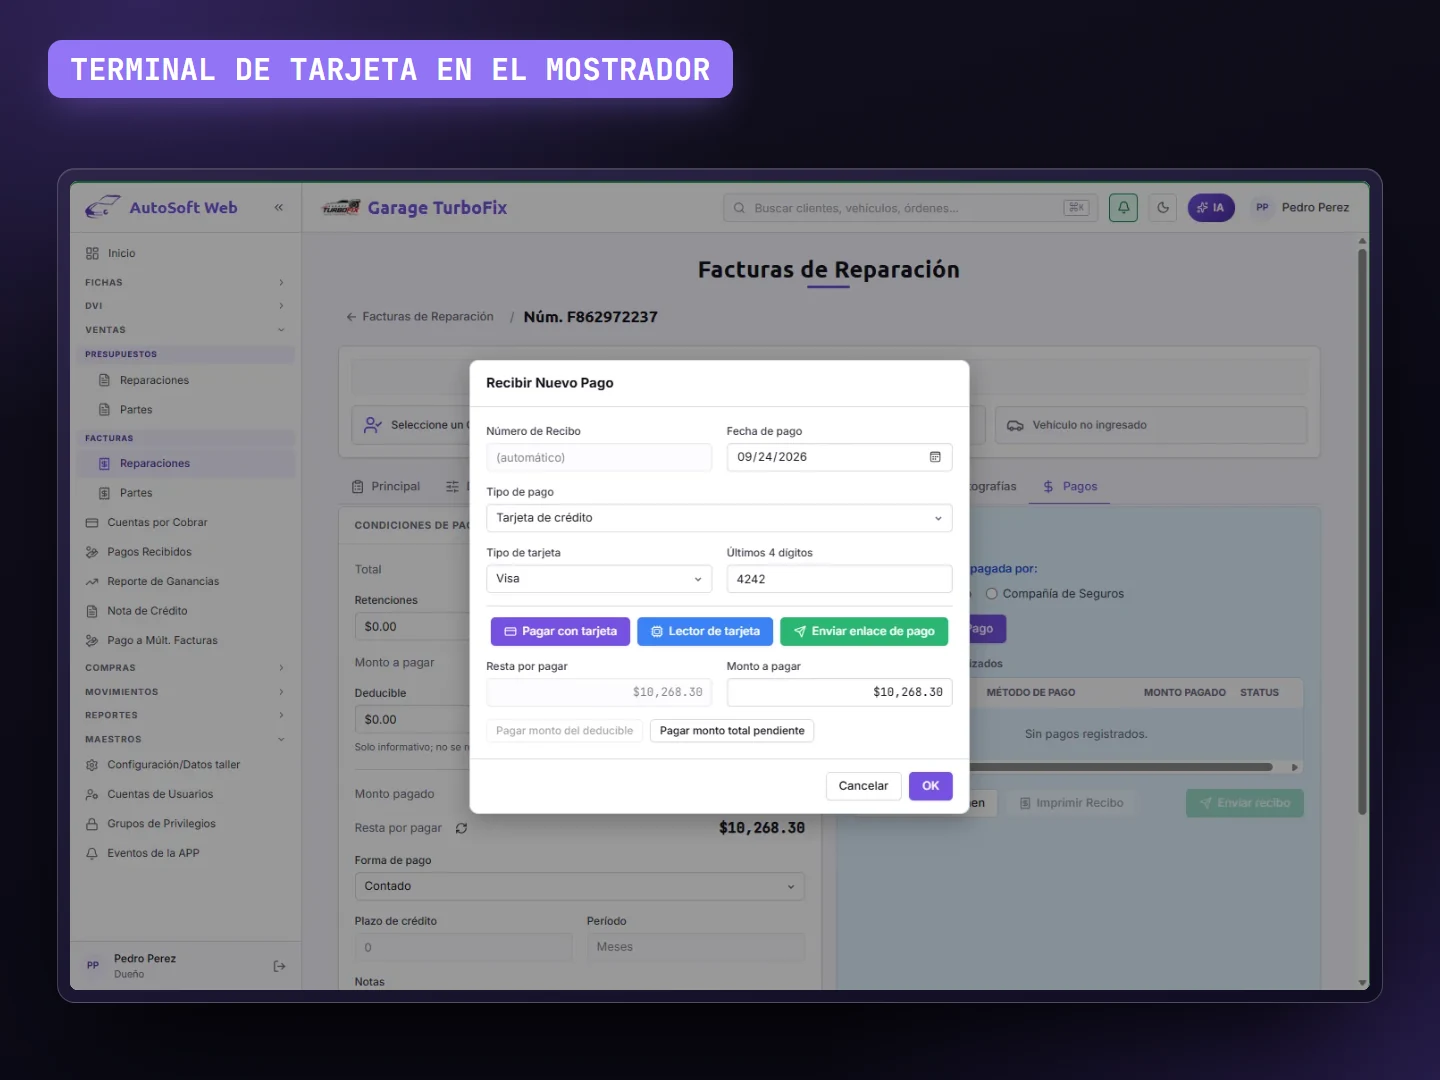1440x1080 pixels.
Task: Click Enviar enlace de pago button
Action: (x=864, y=632)
